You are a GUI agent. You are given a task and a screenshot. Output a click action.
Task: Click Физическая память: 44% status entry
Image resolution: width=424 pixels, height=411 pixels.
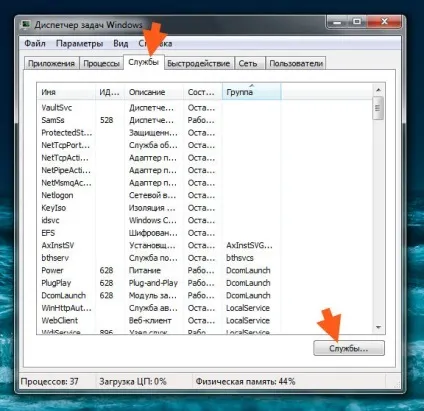245,381
